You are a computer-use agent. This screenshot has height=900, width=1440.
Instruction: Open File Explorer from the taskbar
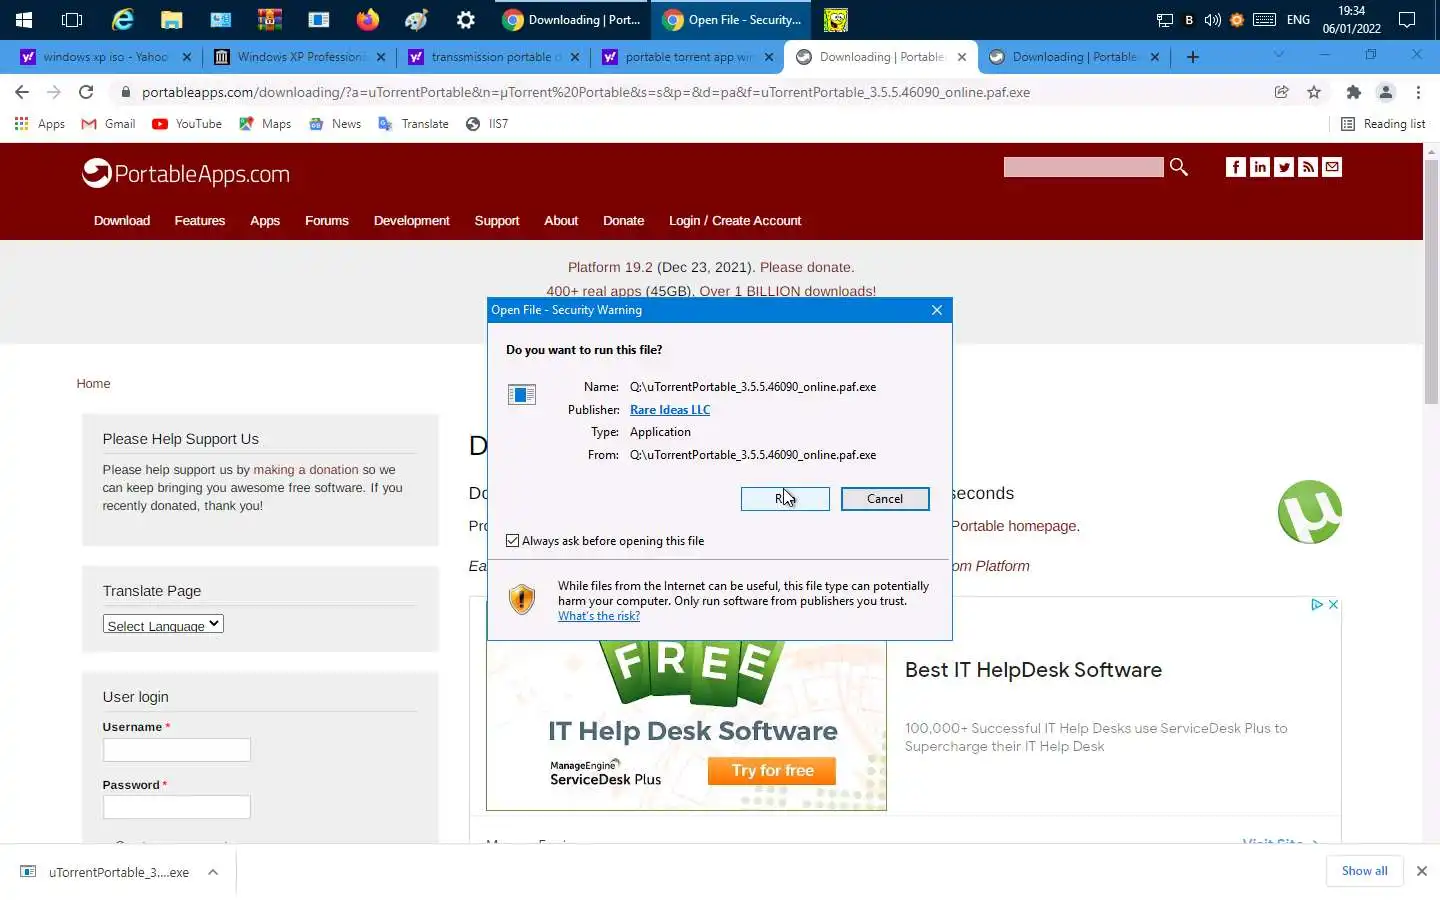pos(171,19)
